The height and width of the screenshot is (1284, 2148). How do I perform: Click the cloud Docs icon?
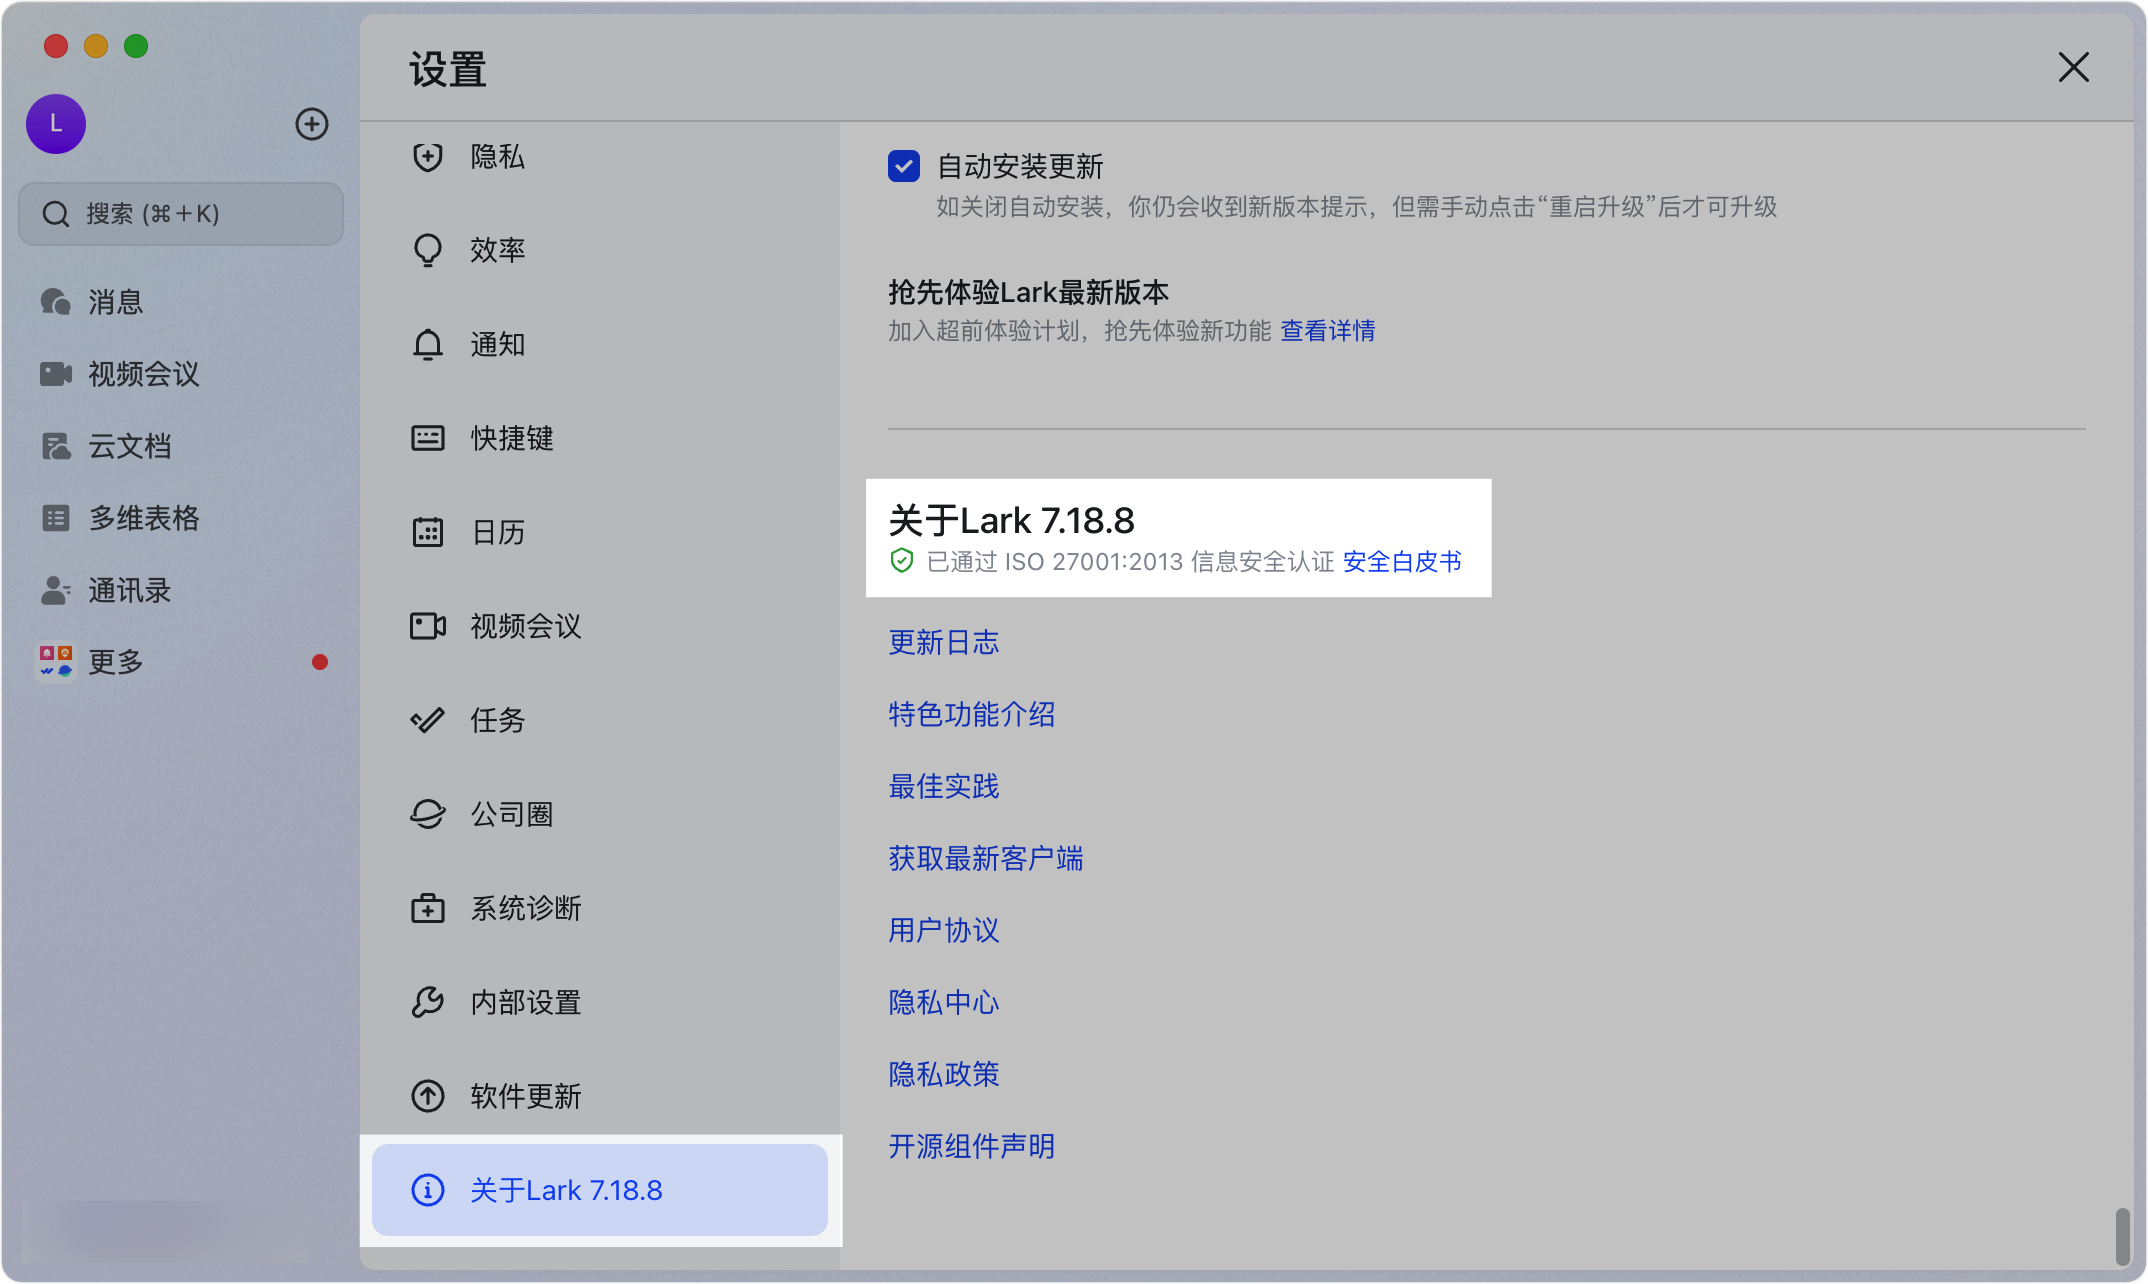tap(56, 446)
